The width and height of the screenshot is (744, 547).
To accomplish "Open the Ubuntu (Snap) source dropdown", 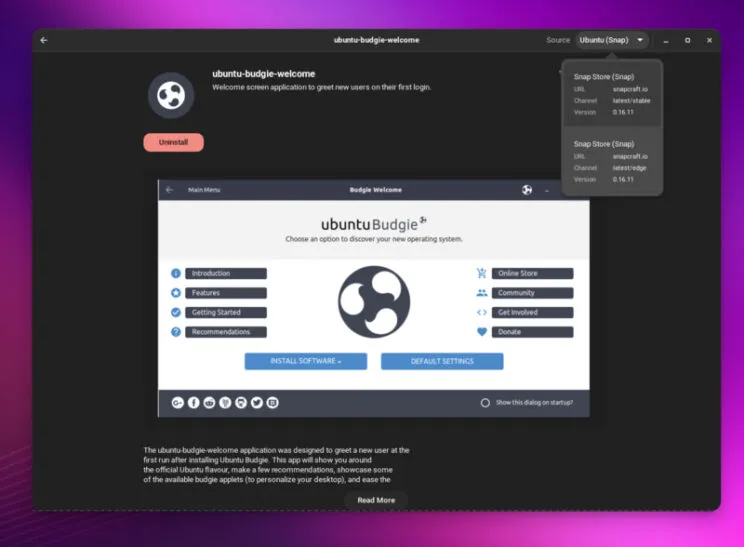I will pos(612,40).
